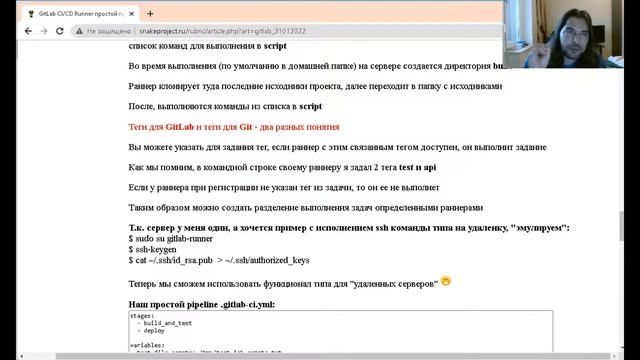
Task: Click the not-secure warning icon in address bar
Action: 79,31
